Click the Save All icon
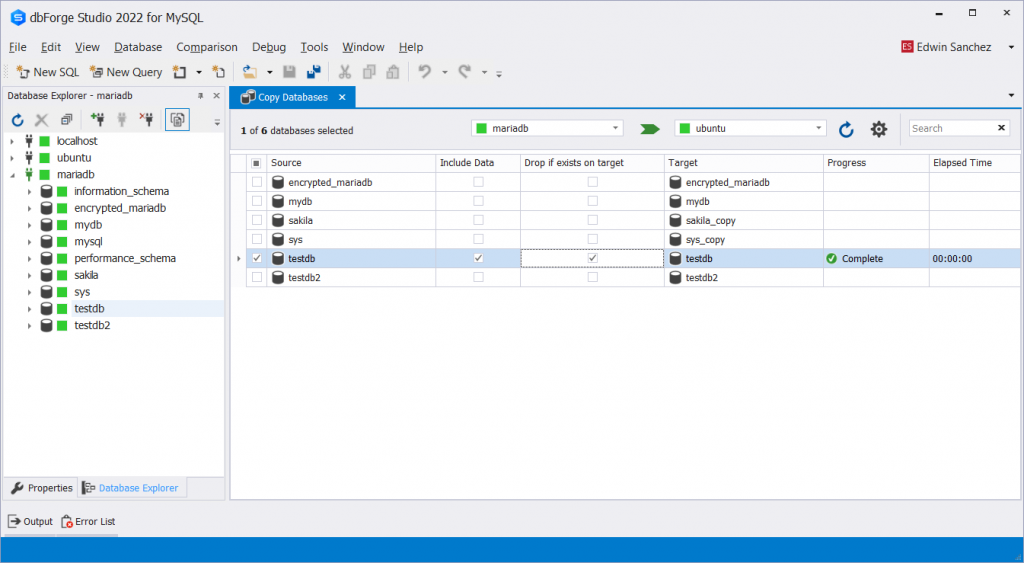The width and height of the screenshot is (1024, 563). coord(314,72)
